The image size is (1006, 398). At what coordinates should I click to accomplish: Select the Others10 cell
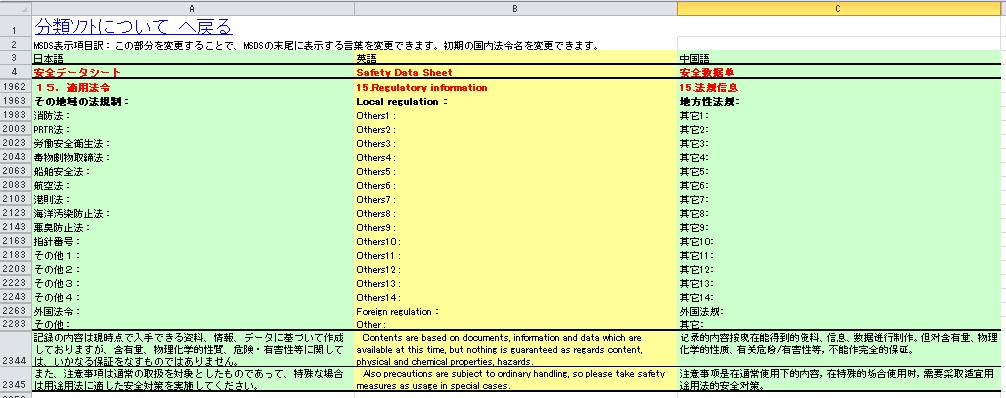tap(515, 241)
